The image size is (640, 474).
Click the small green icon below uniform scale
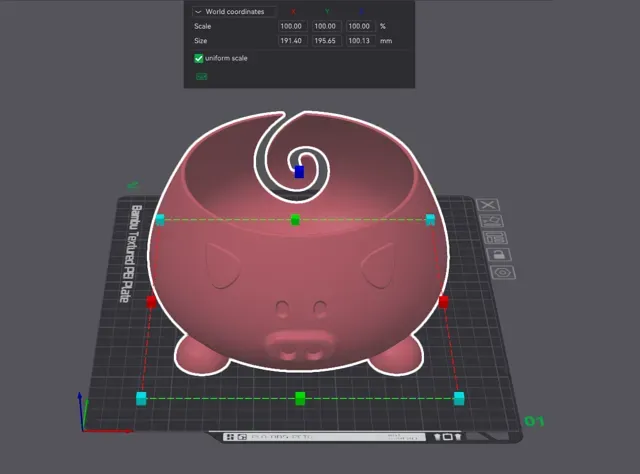(x=202, y=76)
